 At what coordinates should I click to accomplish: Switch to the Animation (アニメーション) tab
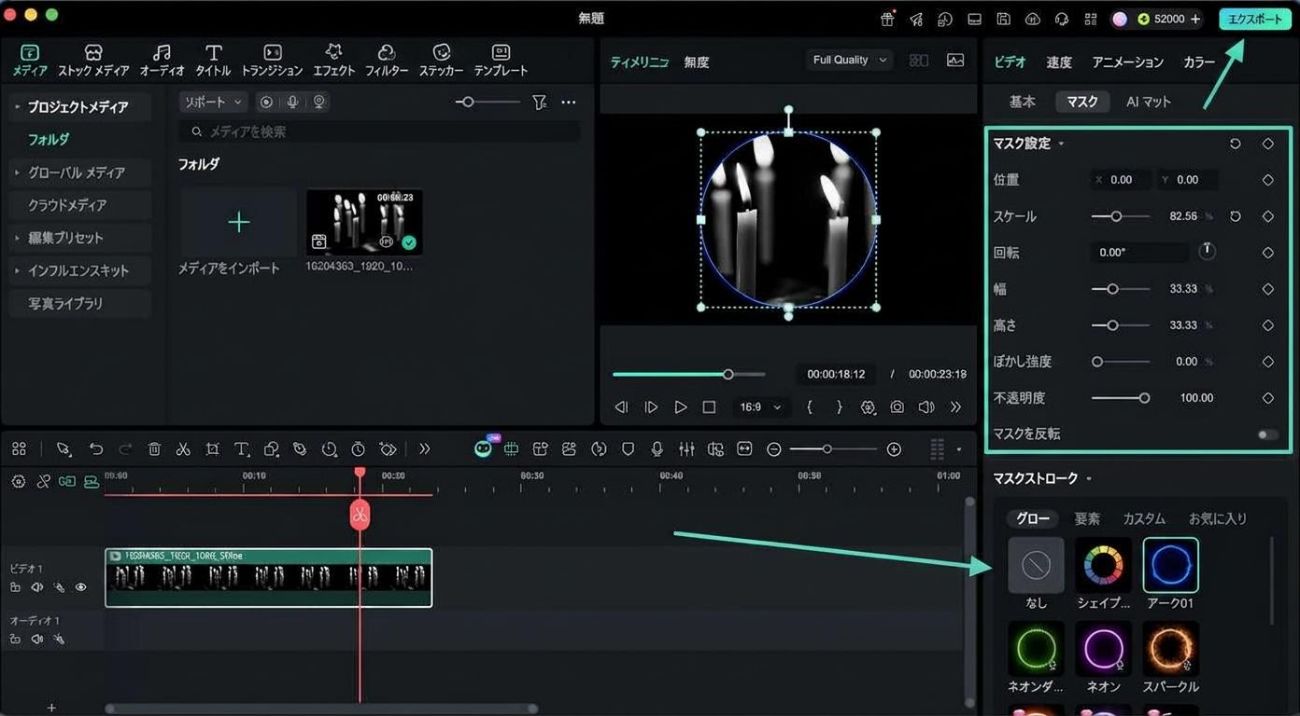tap(1128, 62)
